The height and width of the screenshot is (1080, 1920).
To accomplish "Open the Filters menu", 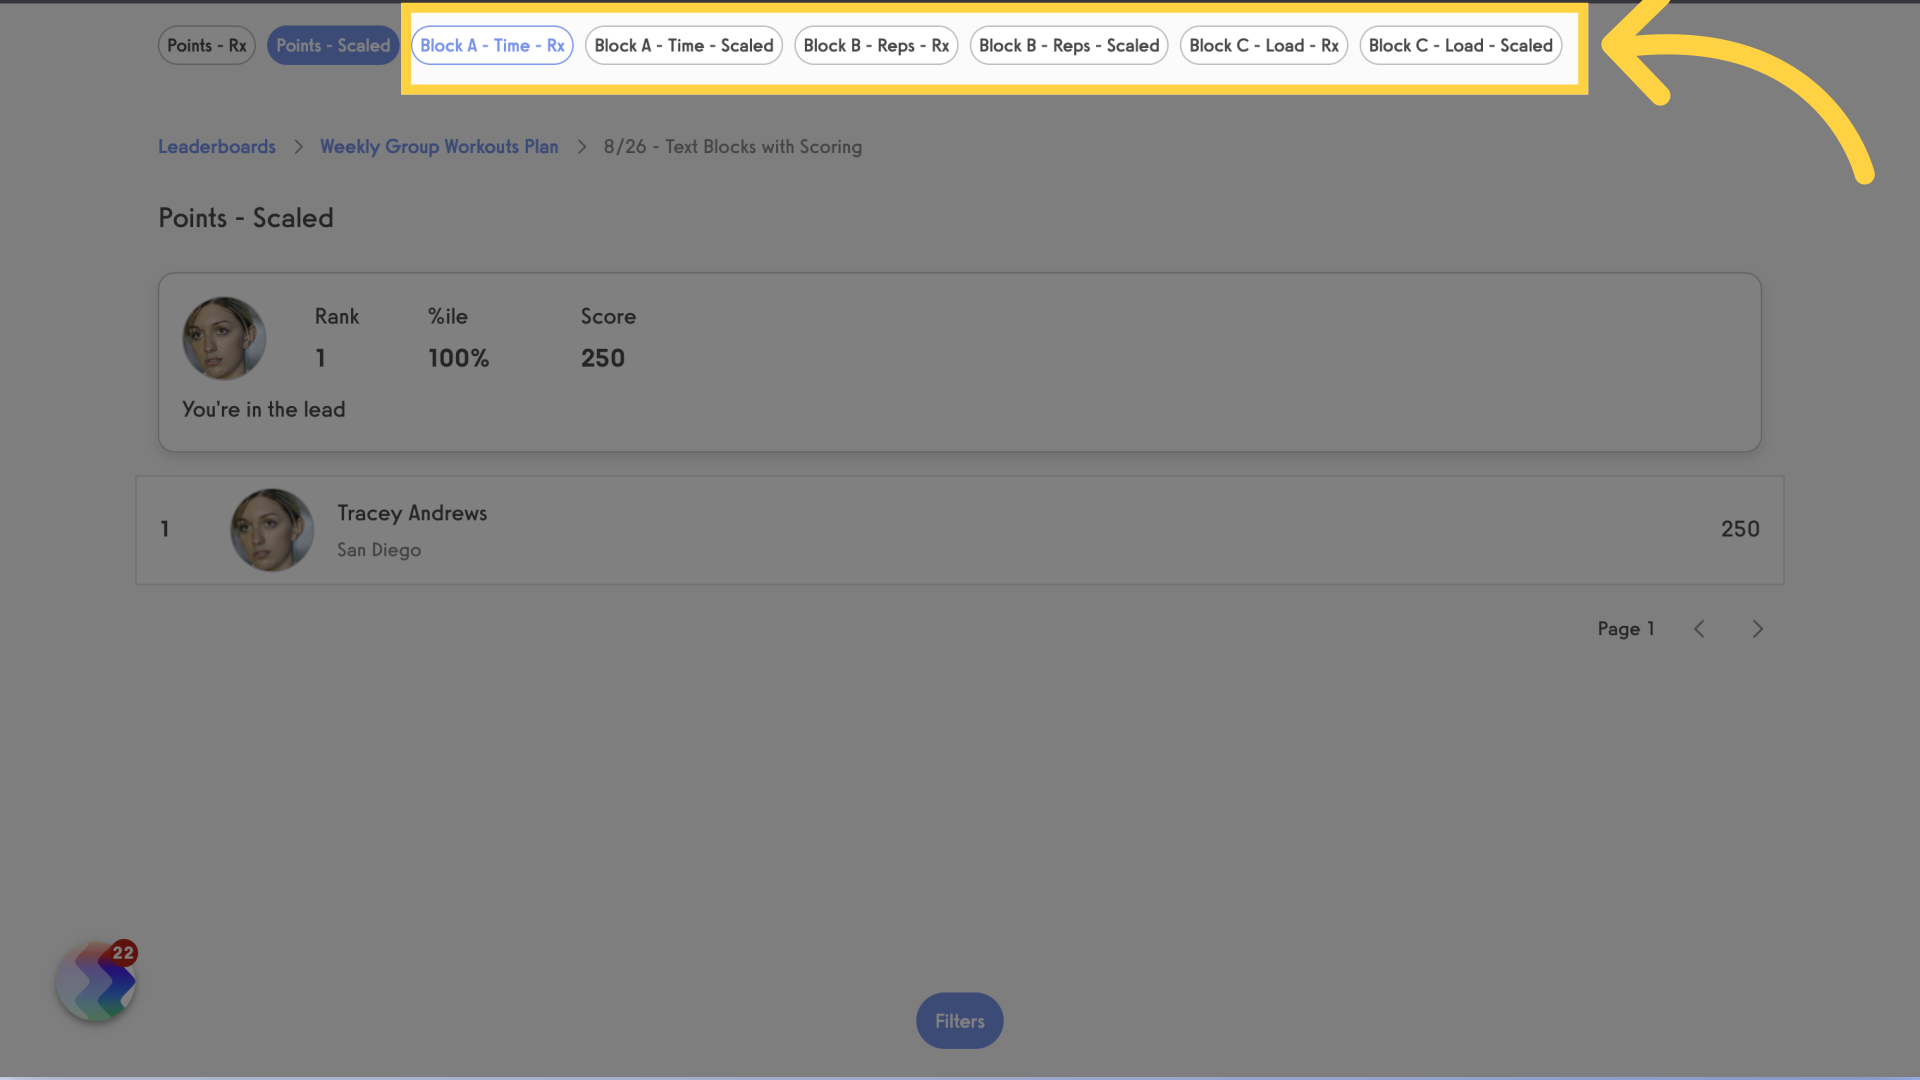I will tap(960, 1021).
